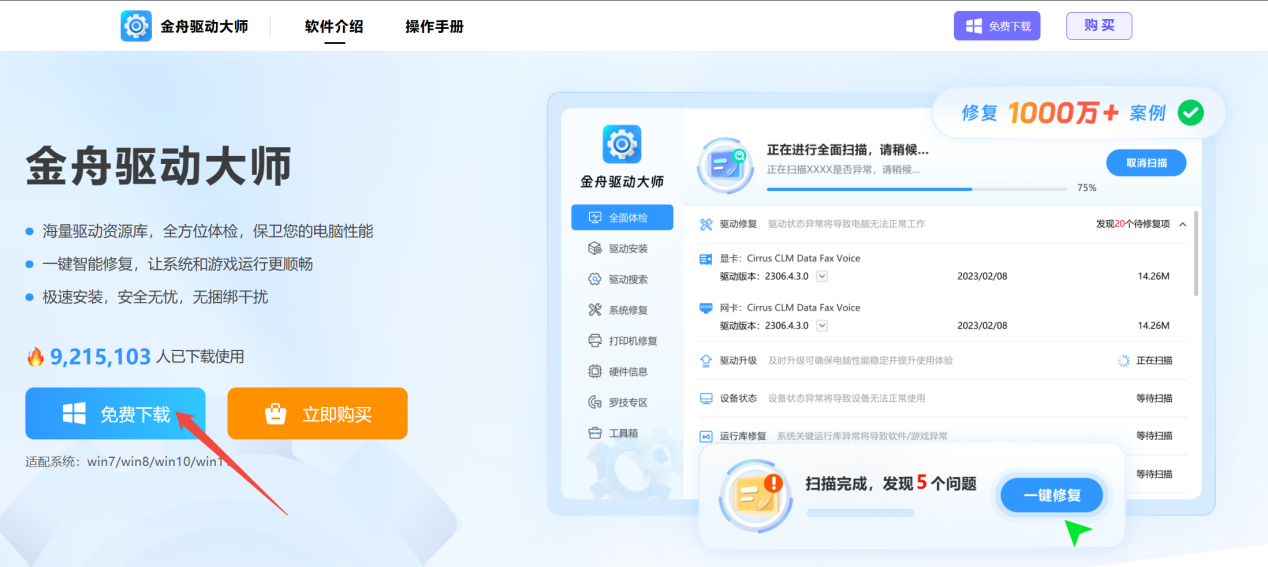Click the 金舟驱动大师 header brand text
Viewport: 1268px width, 567px height.
(x=204, y=26)
